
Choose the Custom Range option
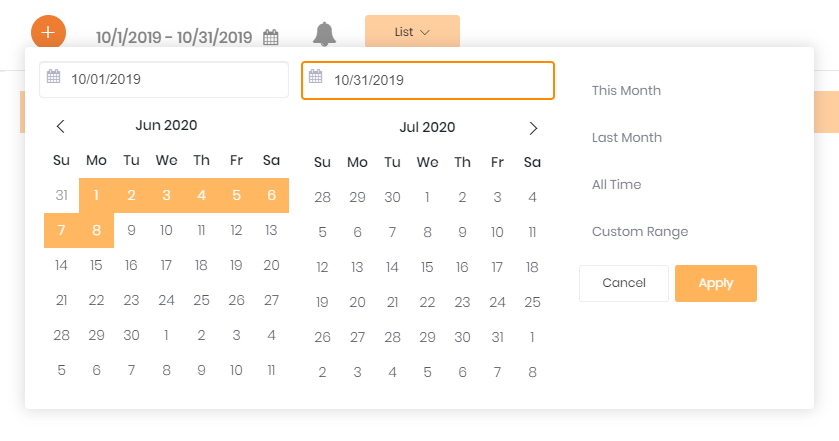[x=640, y=232]
